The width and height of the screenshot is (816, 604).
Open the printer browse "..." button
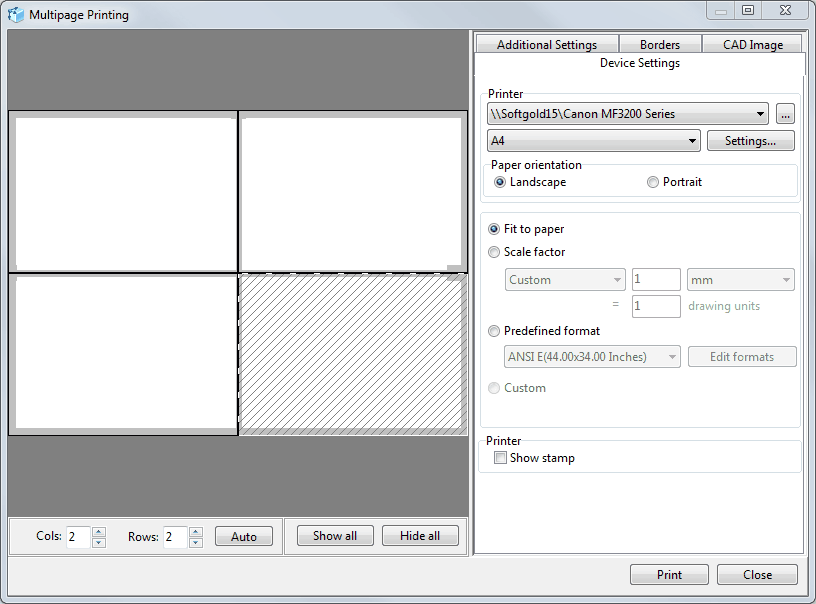point(785,114)
